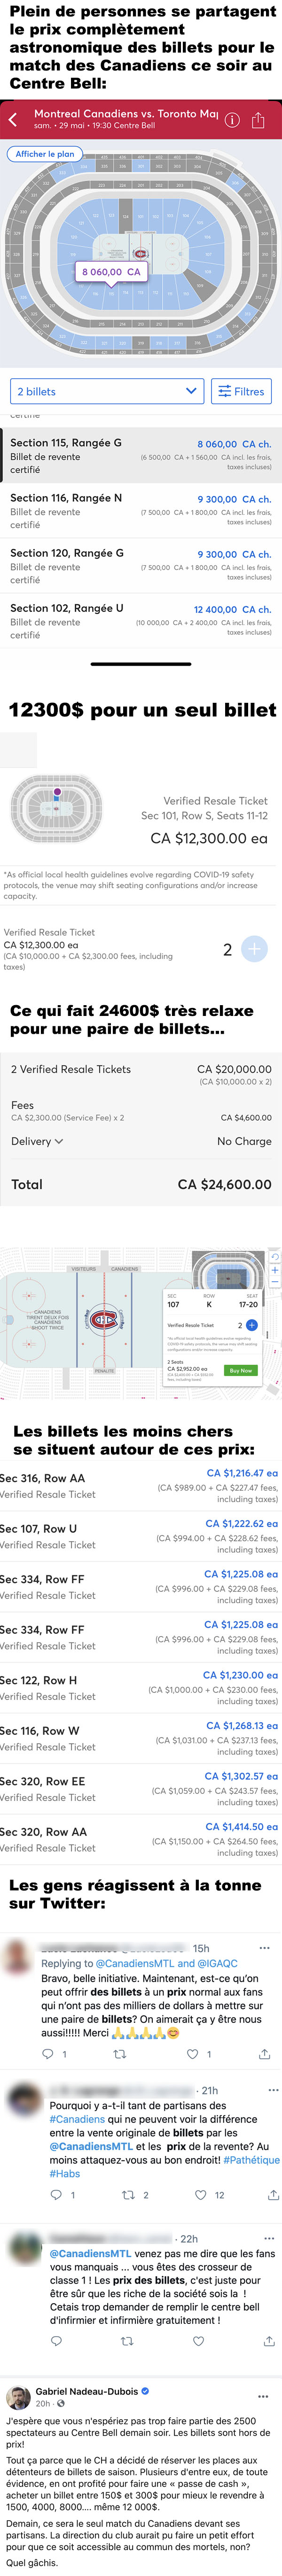Click the zoom-in plus icon on arena map
This screenshot has height=2576, width=282.
[x=275, y=1270]
